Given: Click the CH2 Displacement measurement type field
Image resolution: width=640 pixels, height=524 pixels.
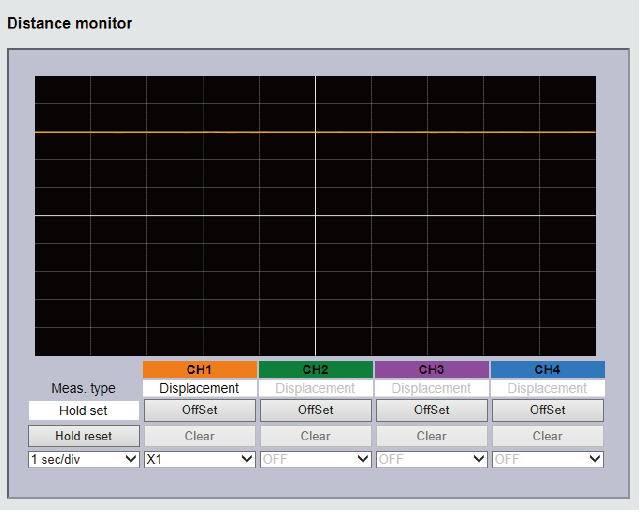Looking at the screenshot, I should pyautogui.click(x=316, y=388).
